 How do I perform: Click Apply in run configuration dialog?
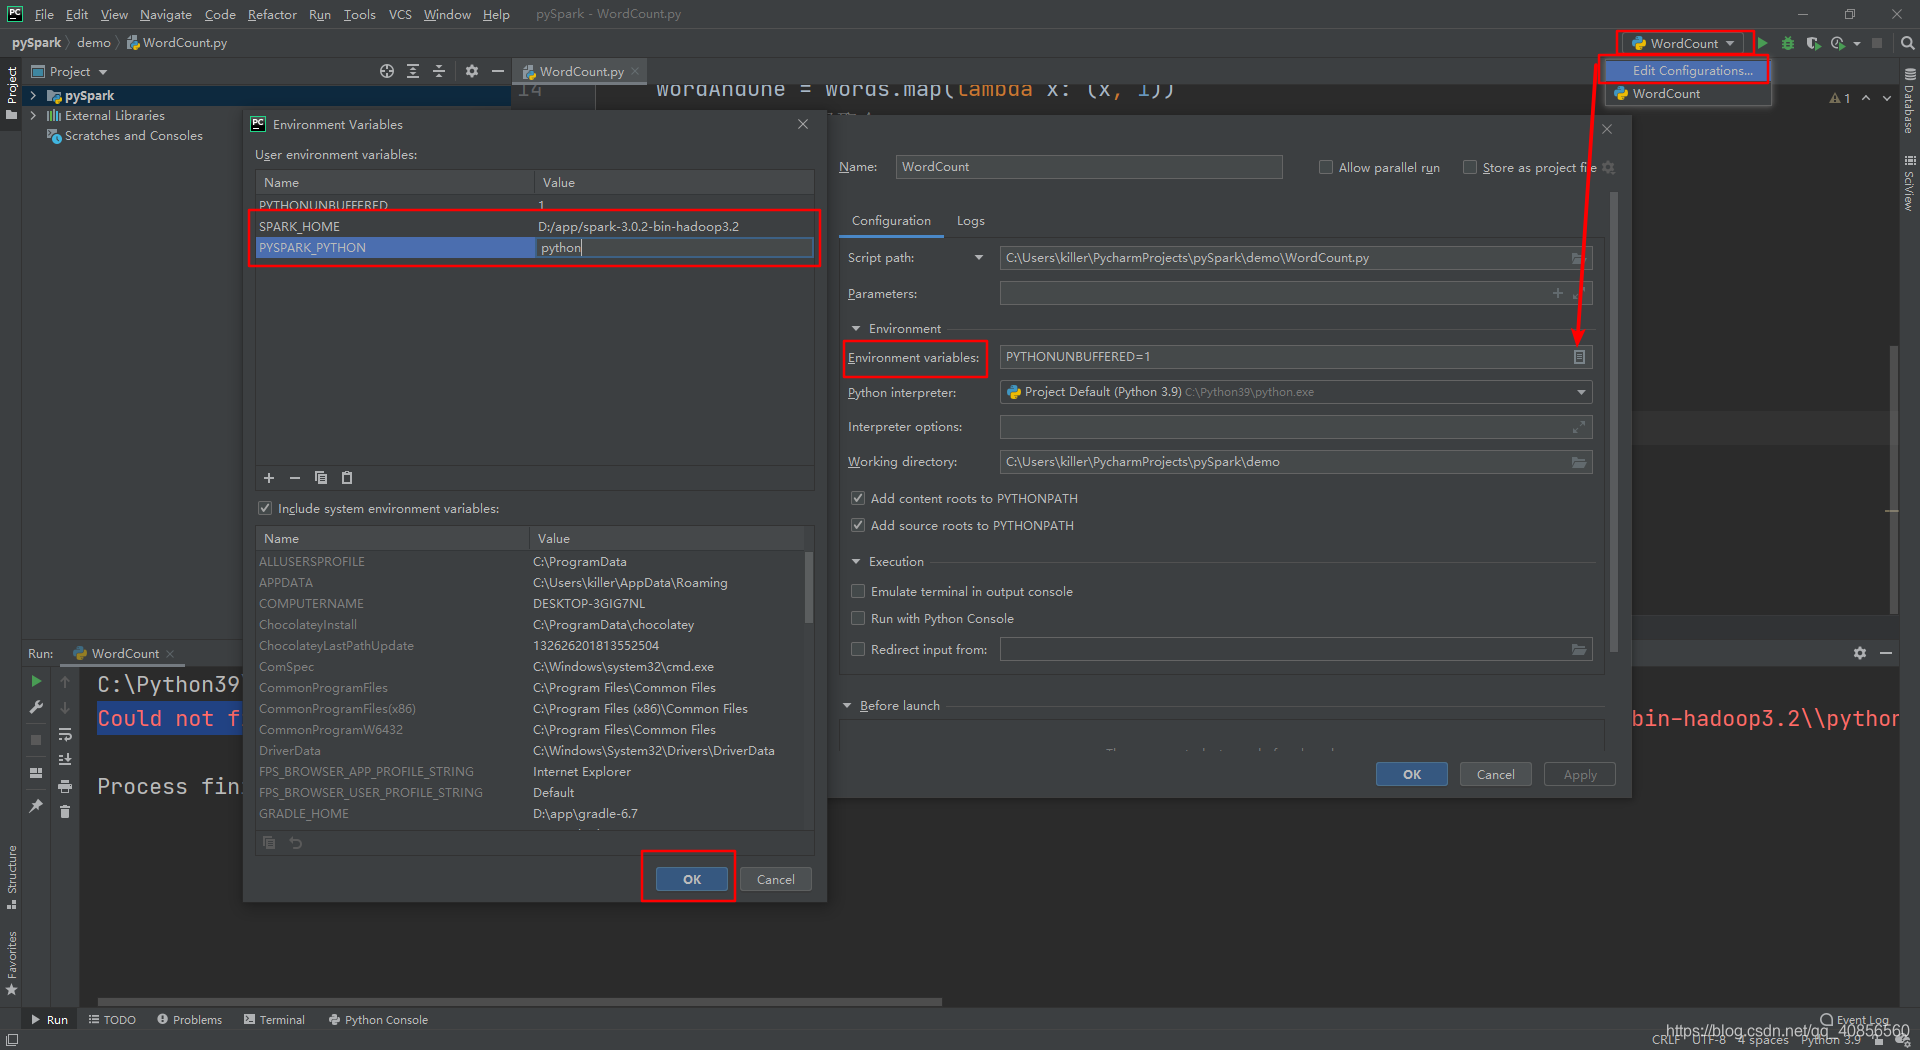pyautogui.click(x=1580, y=774)
